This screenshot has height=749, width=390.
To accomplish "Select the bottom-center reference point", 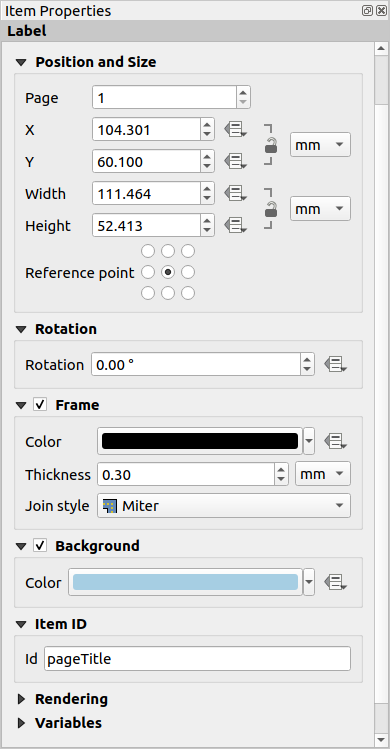I will (x=168, y=293).
